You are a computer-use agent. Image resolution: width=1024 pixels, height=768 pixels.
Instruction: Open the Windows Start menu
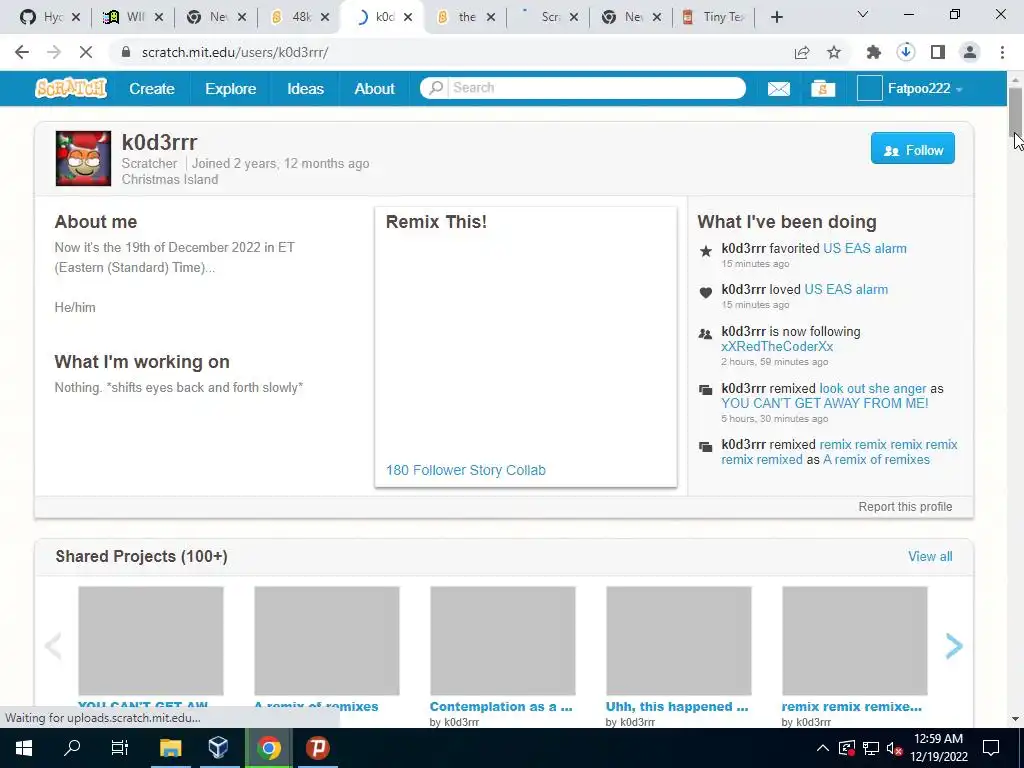tap(24, 748)
